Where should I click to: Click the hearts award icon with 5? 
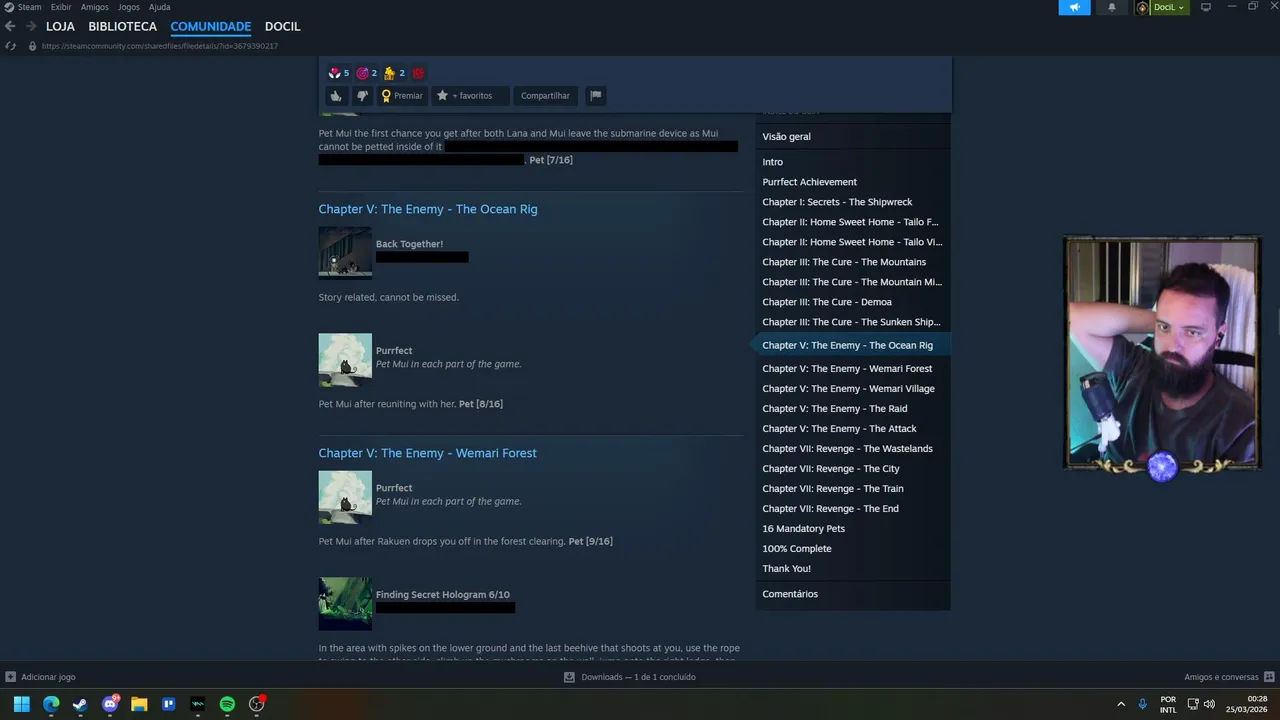pyautogui.click(x=335, y=73)
